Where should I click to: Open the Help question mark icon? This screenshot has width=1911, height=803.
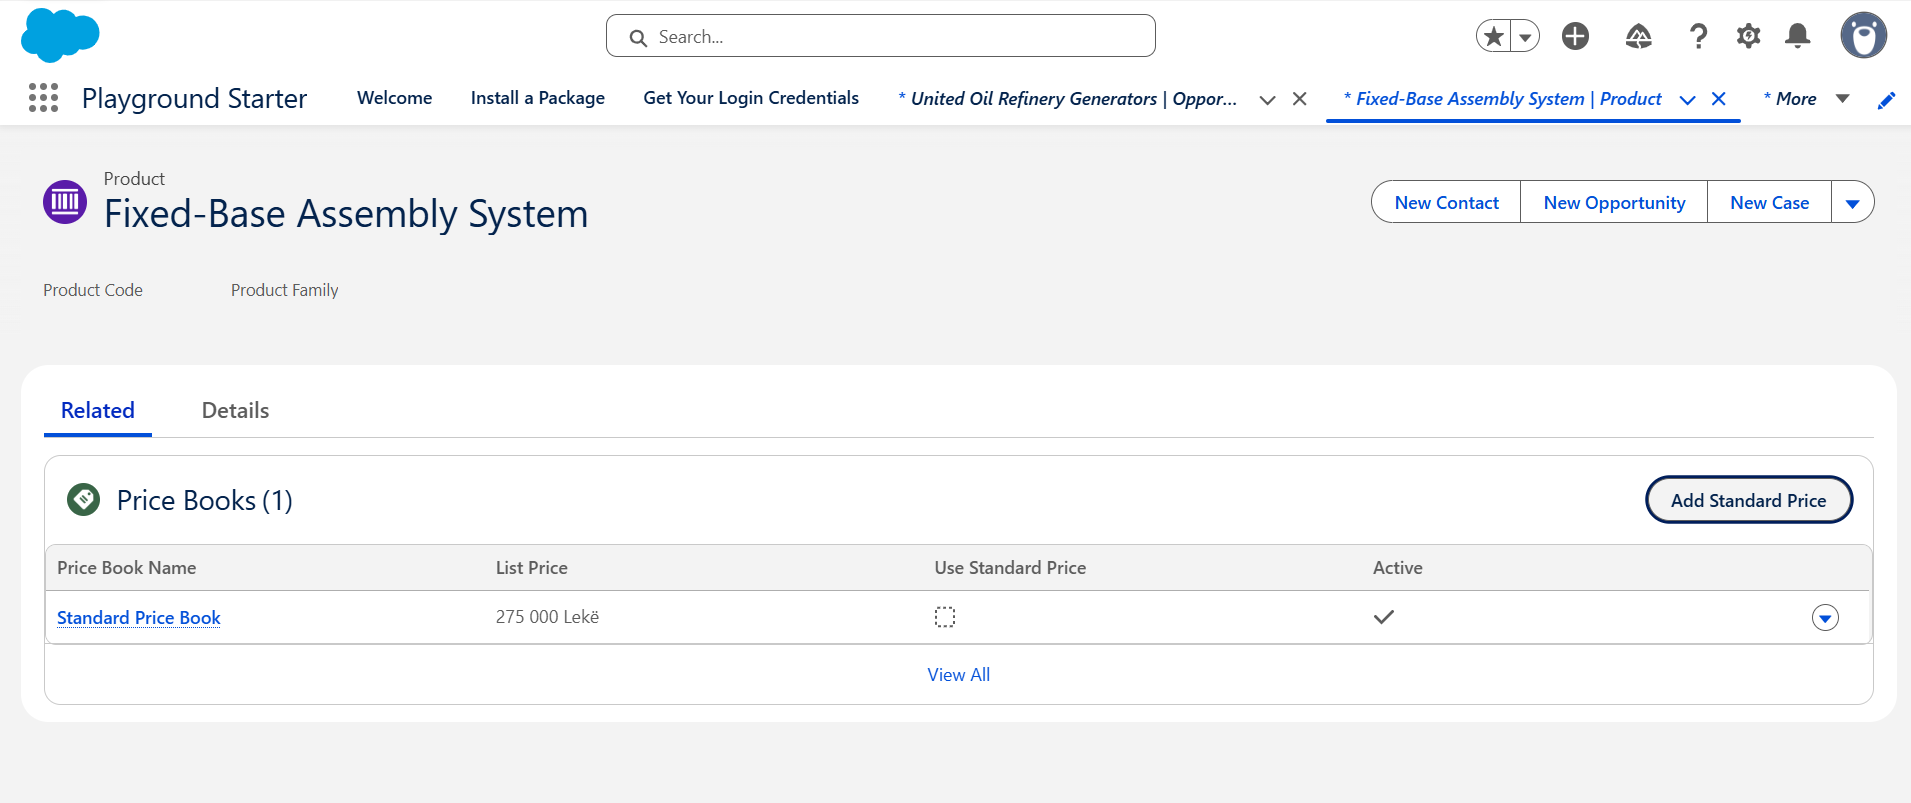(1698, 36)
